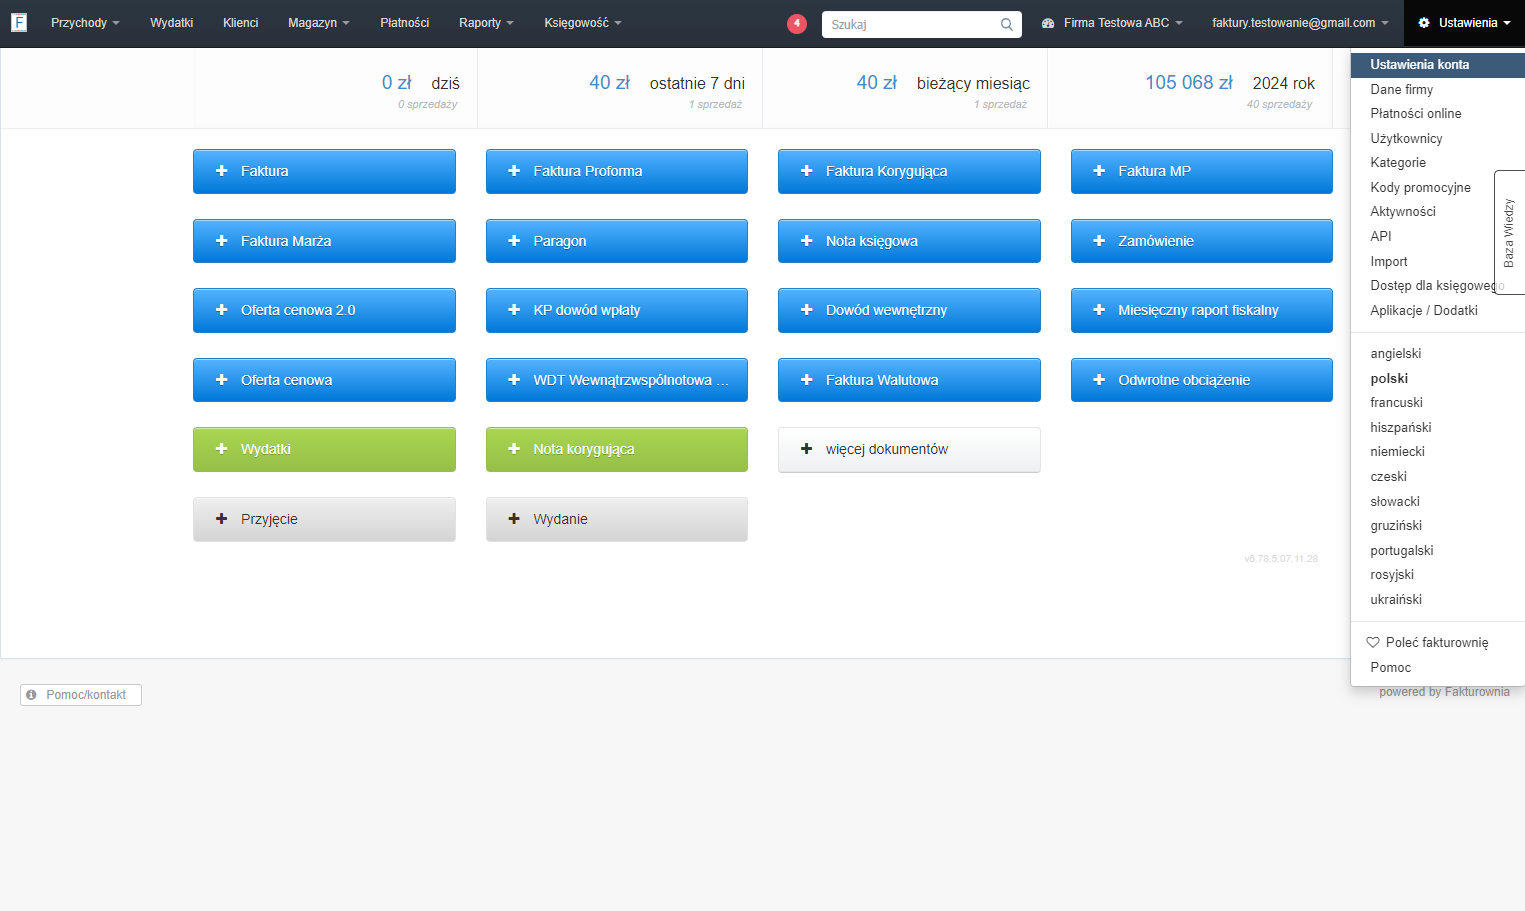Expand the Raporty dropdown

pyautogui.click(x=486, y=23)
